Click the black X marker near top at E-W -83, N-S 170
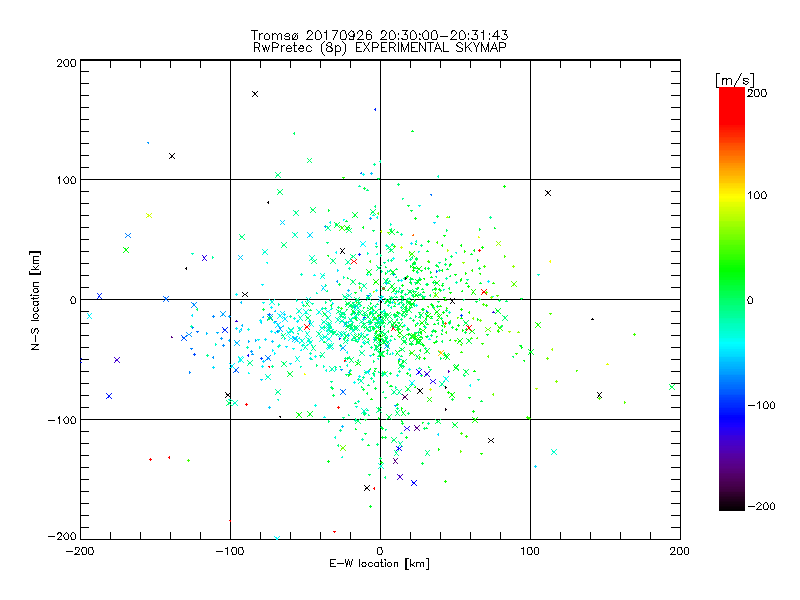 [255, 94]
